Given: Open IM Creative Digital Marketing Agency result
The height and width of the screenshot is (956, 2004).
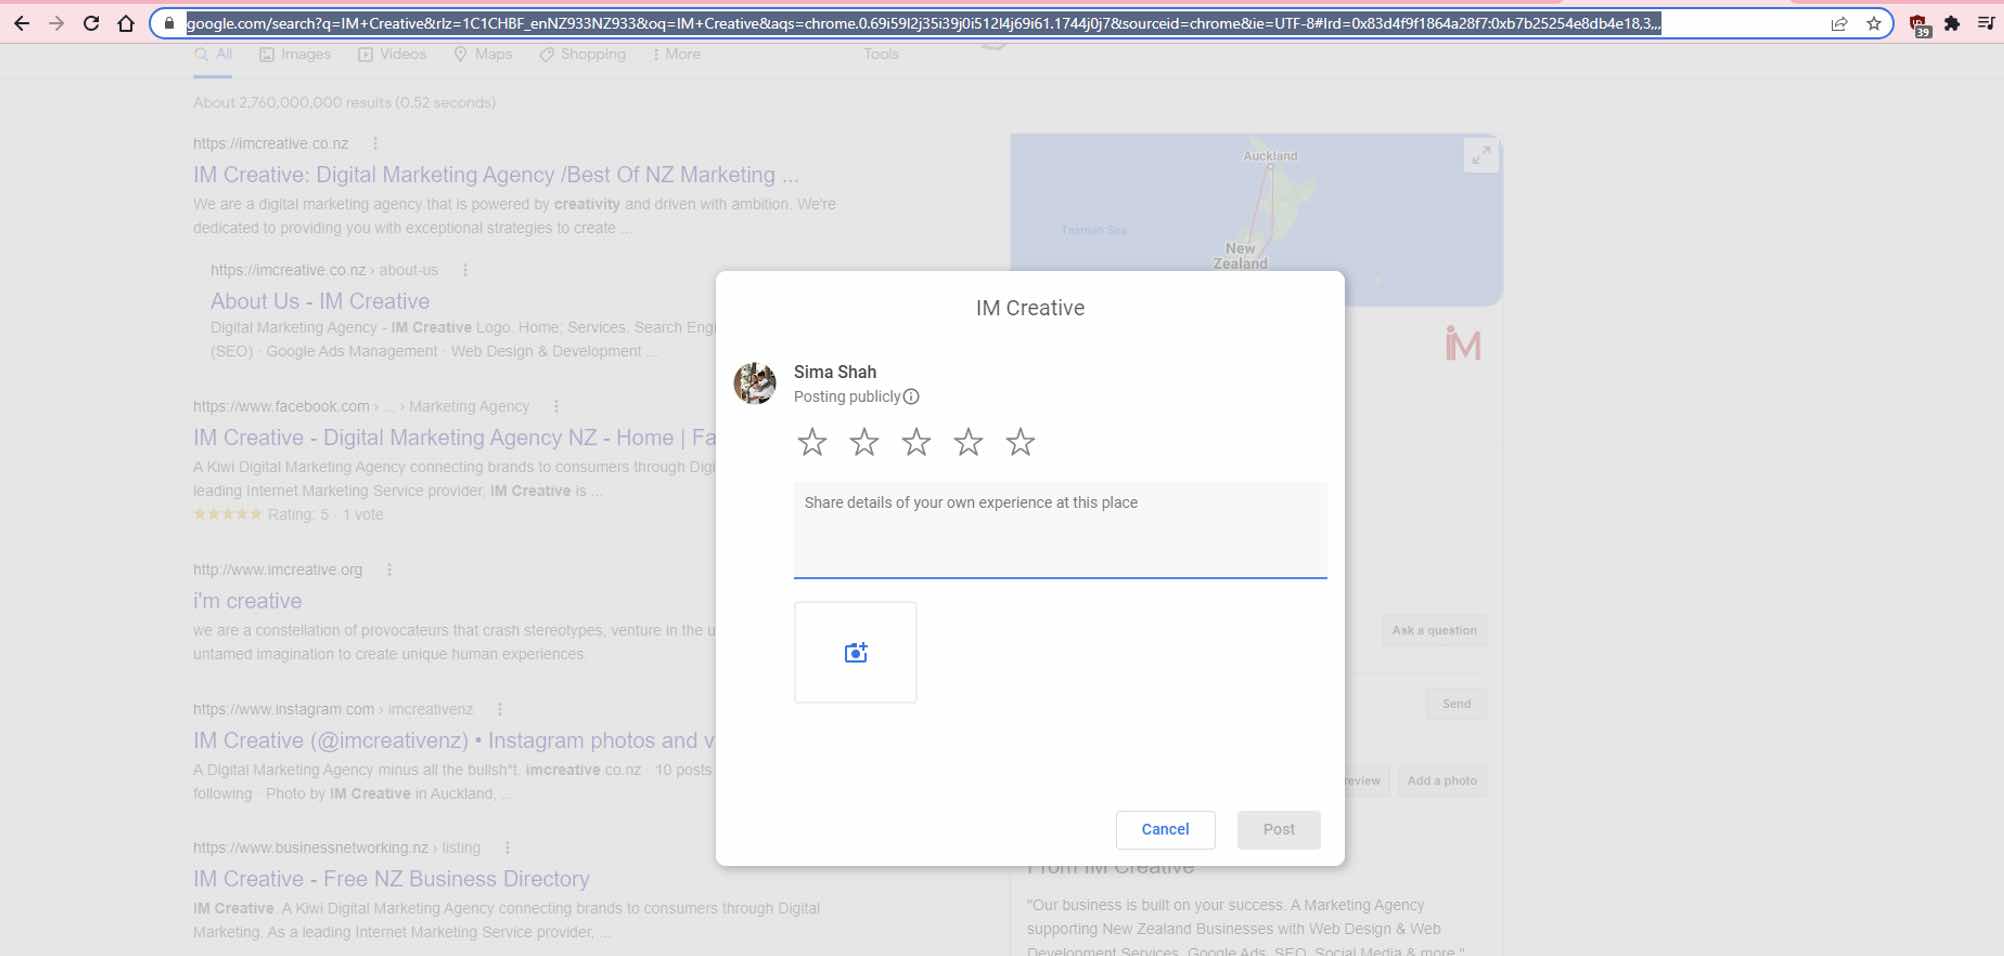Looking at the screenshot, I should [496, 175].
